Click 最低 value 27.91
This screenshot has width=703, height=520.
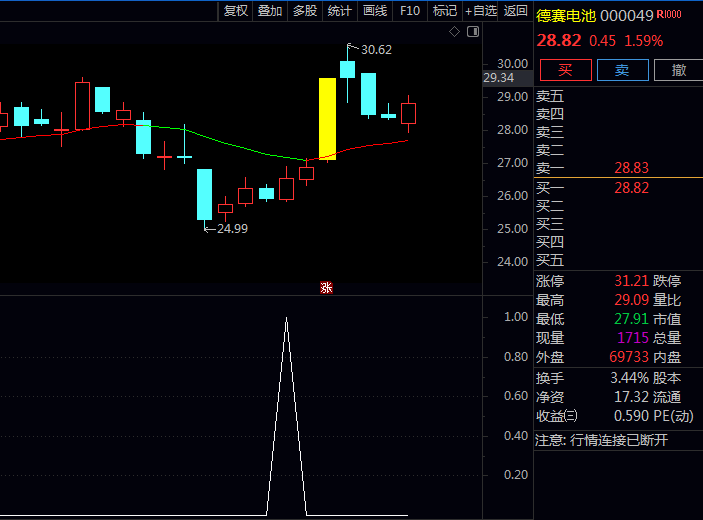click(x=631, y=319)
